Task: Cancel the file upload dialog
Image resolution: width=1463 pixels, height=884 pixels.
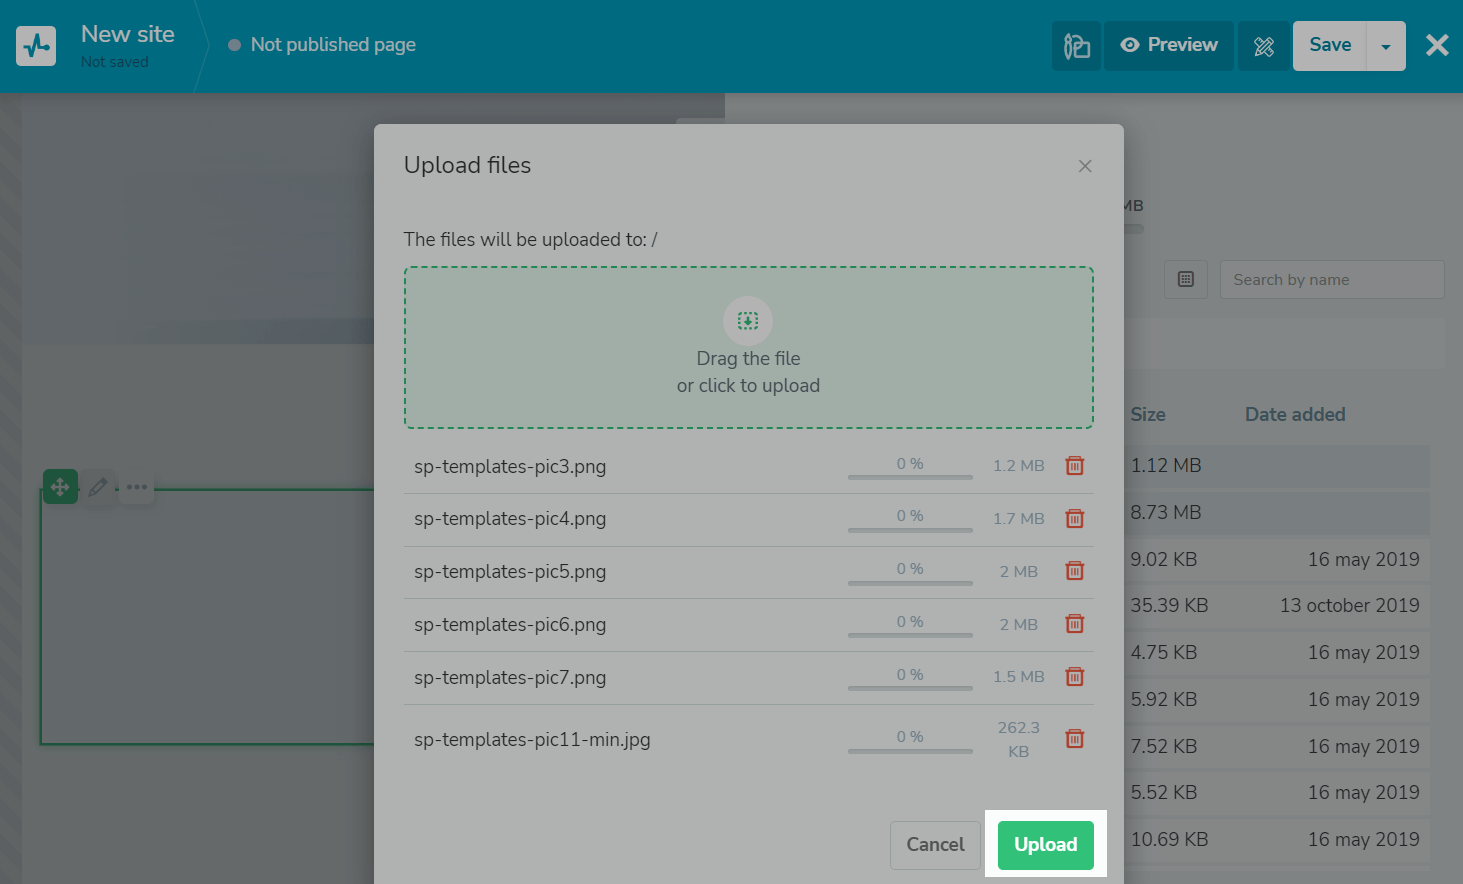Action: (x=935, y=844)
